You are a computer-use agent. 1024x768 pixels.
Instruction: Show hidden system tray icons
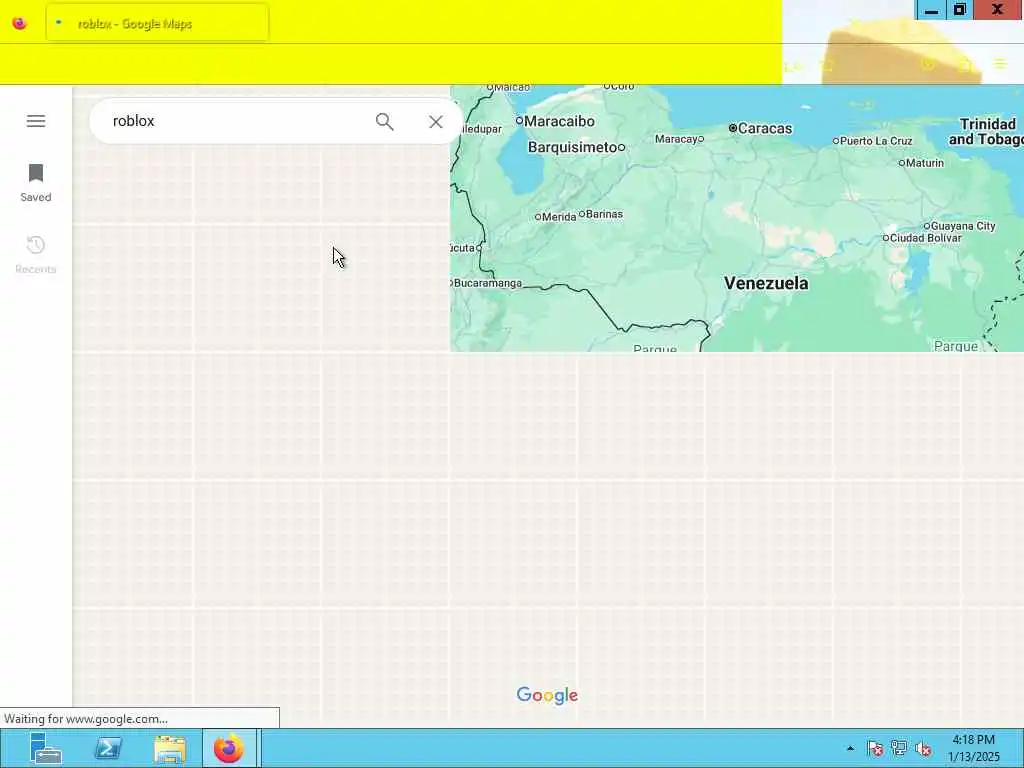[x=850, y=748]
